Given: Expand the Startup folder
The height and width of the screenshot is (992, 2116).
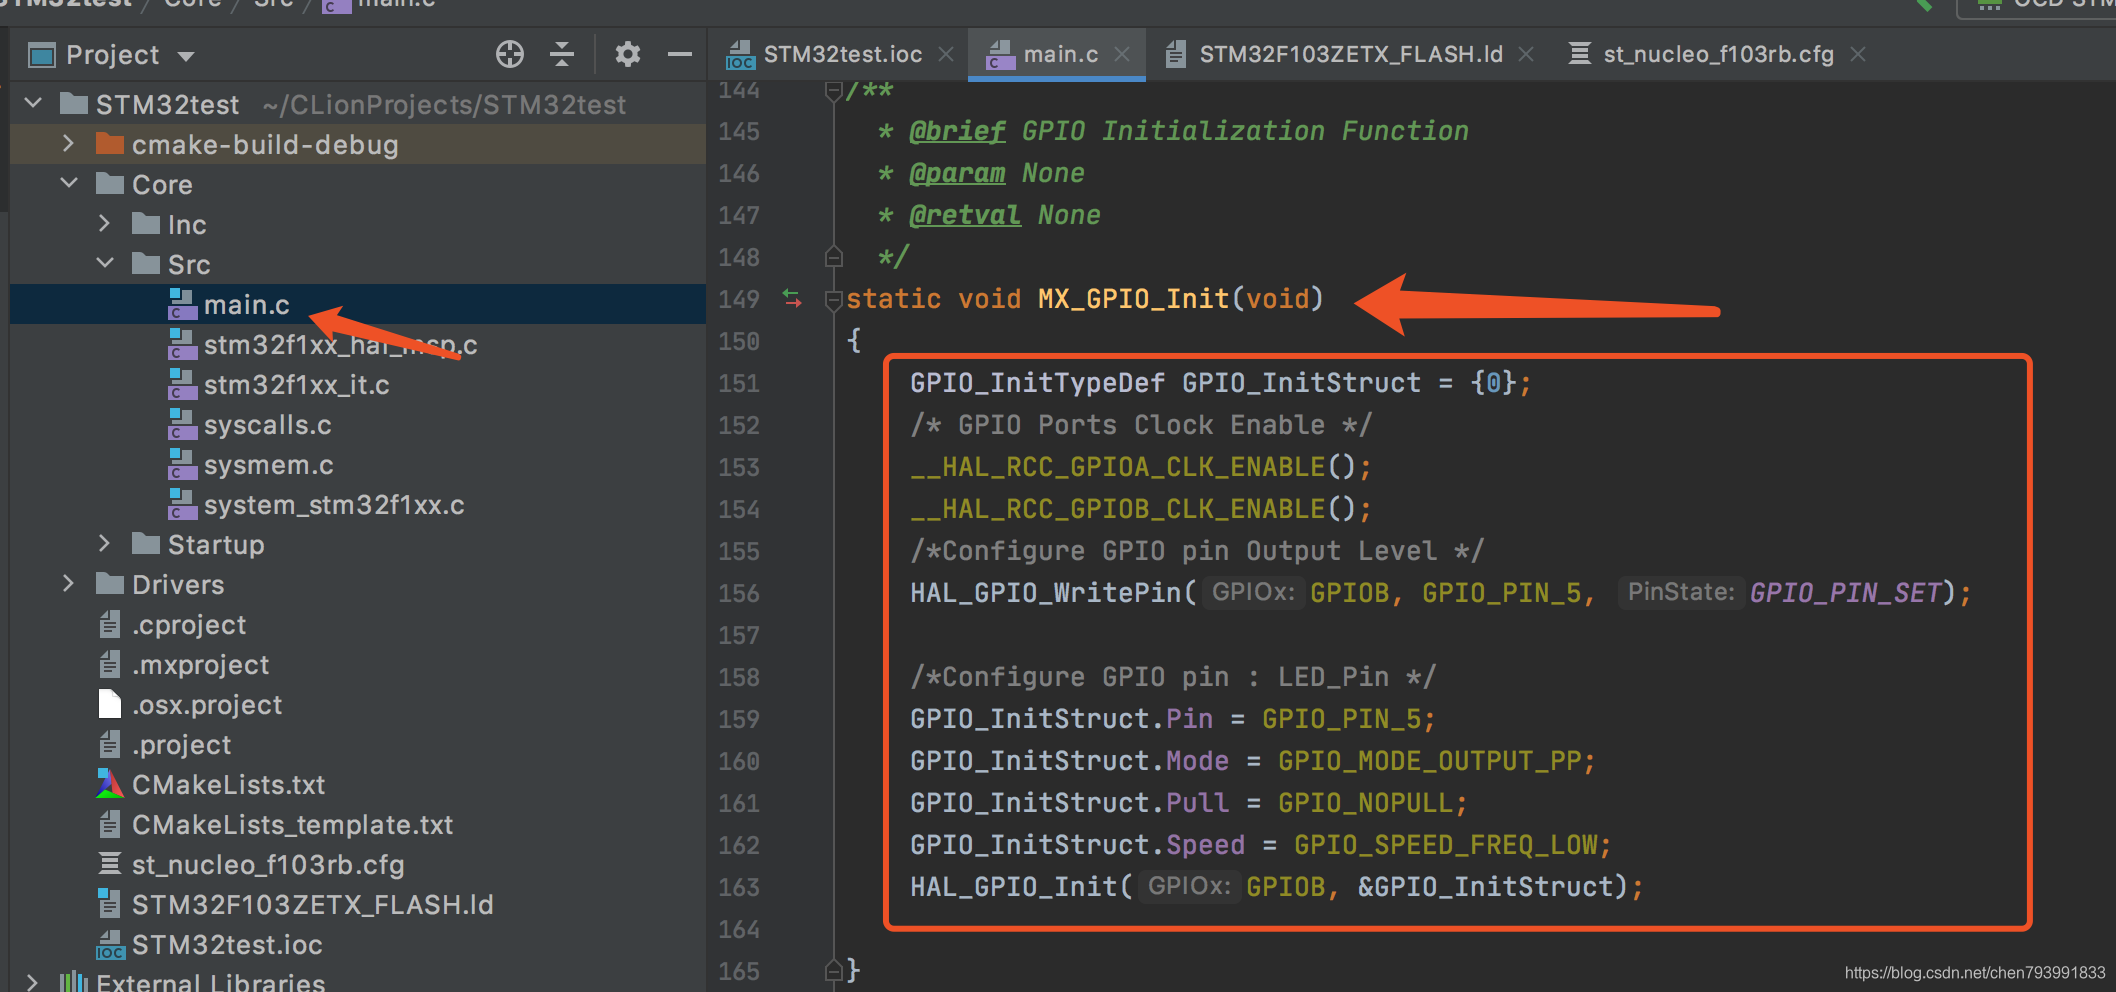Looking at the screenshot, I should (x=104, y=543).
